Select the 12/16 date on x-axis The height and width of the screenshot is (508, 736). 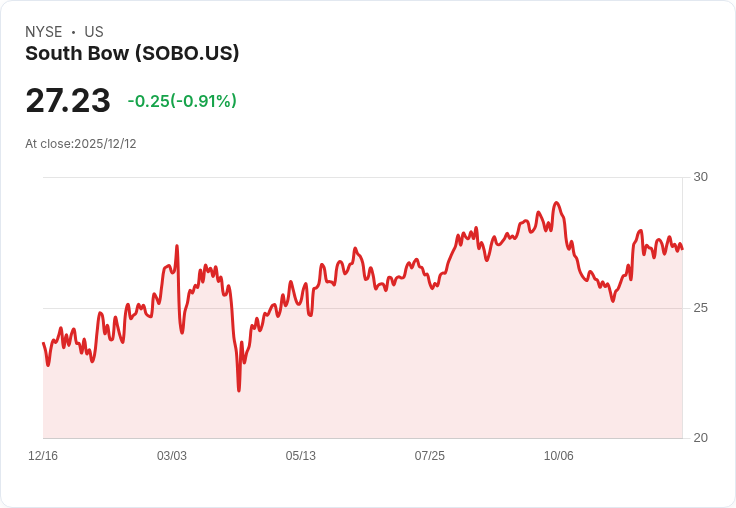click(x=43, y=456)
